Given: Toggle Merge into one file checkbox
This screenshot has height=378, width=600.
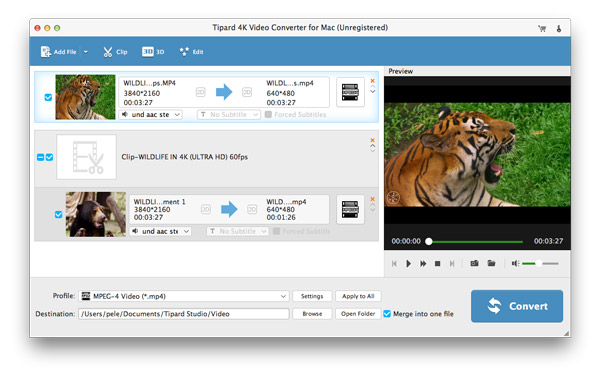Looking at the screenshot, I should coord(387,314).
